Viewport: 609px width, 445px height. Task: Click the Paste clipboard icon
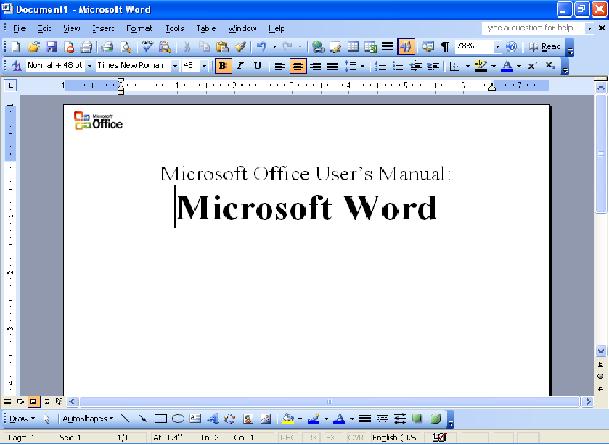223,47
